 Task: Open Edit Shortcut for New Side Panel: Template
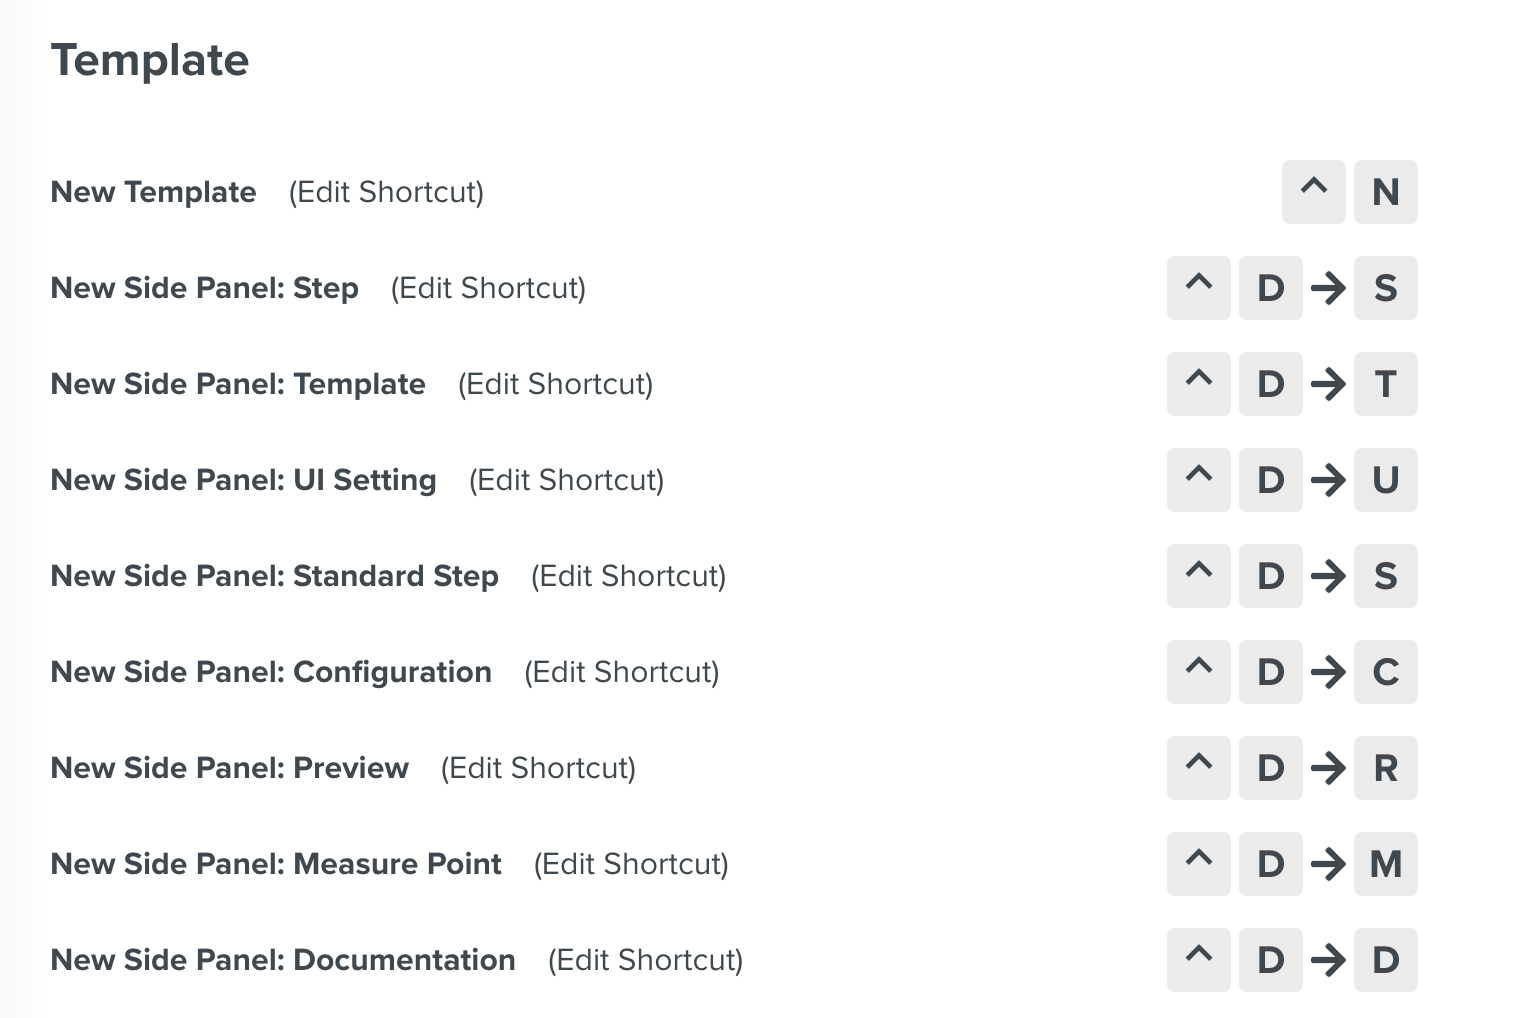tap(555, 384)
